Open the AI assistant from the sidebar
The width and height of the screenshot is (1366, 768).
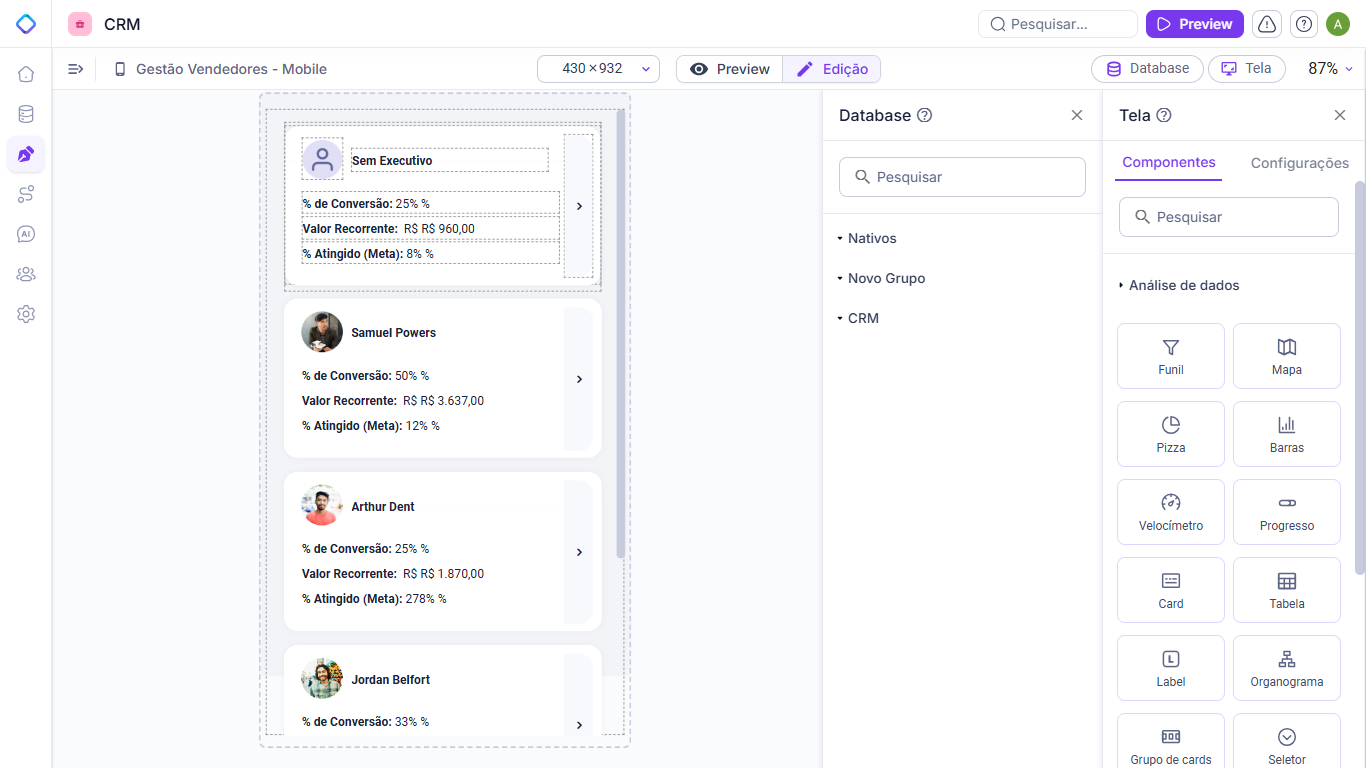[25, 234]
